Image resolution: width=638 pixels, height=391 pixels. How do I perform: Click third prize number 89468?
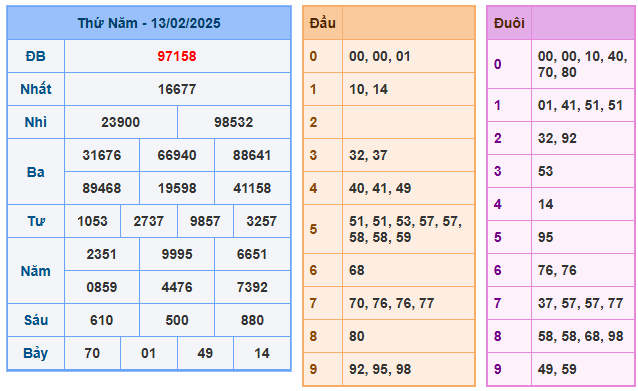pyautogui.click(x=102, y=188)
